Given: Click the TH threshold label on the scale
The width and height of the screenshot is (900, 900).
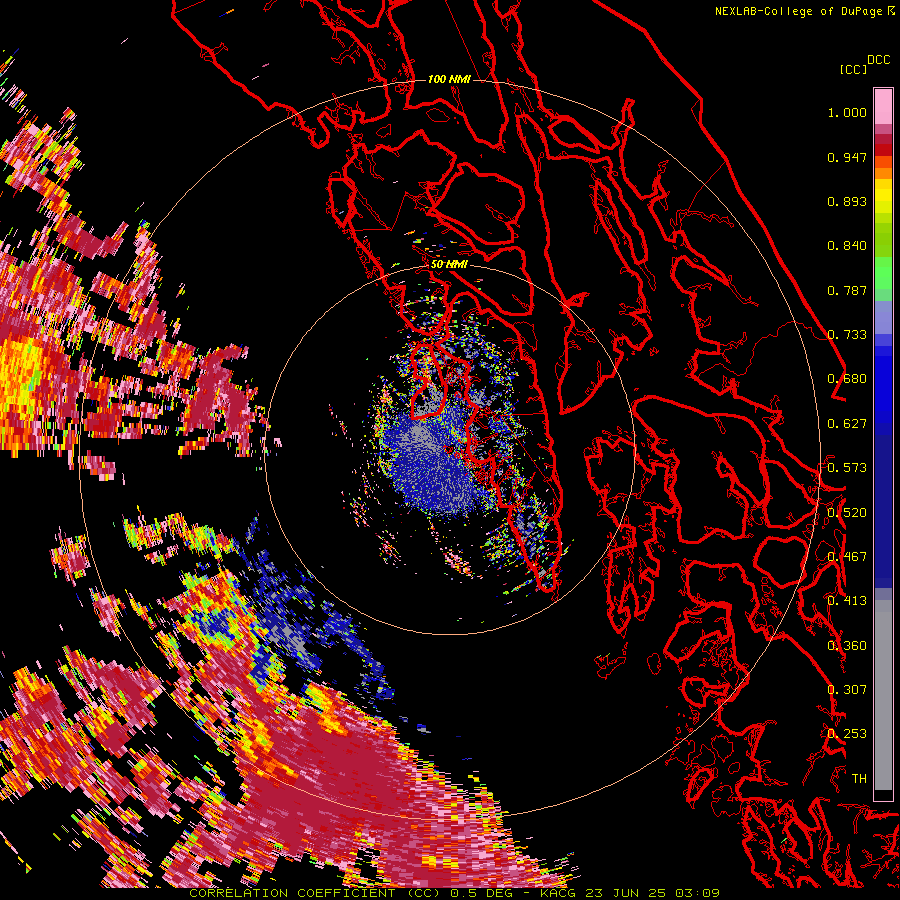Looking at the screenshot, I should tap(859, 779).
